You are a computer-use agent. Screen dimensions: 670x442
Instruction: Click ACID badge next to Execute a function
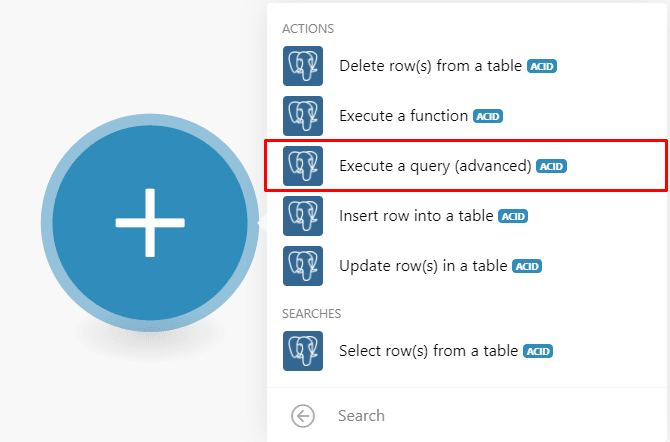(487, 117)
